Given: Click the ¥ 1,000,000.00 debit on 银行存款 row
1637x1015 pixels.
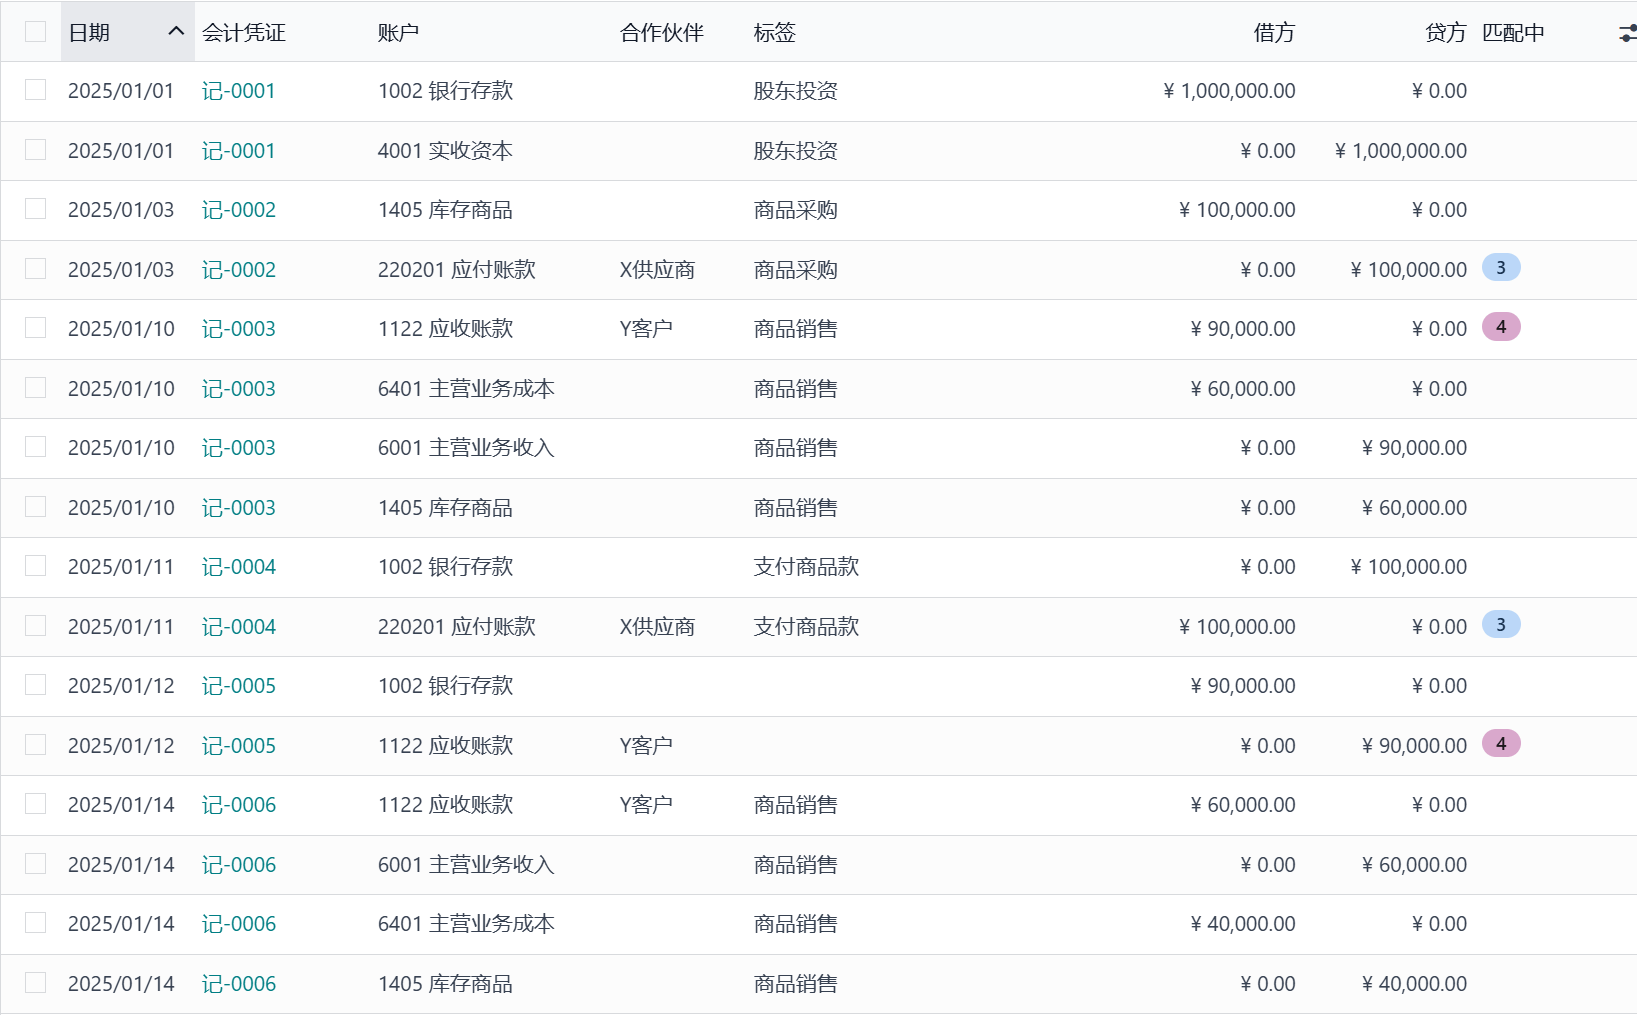Looking at the screenshot, I should pos(1229,91).
